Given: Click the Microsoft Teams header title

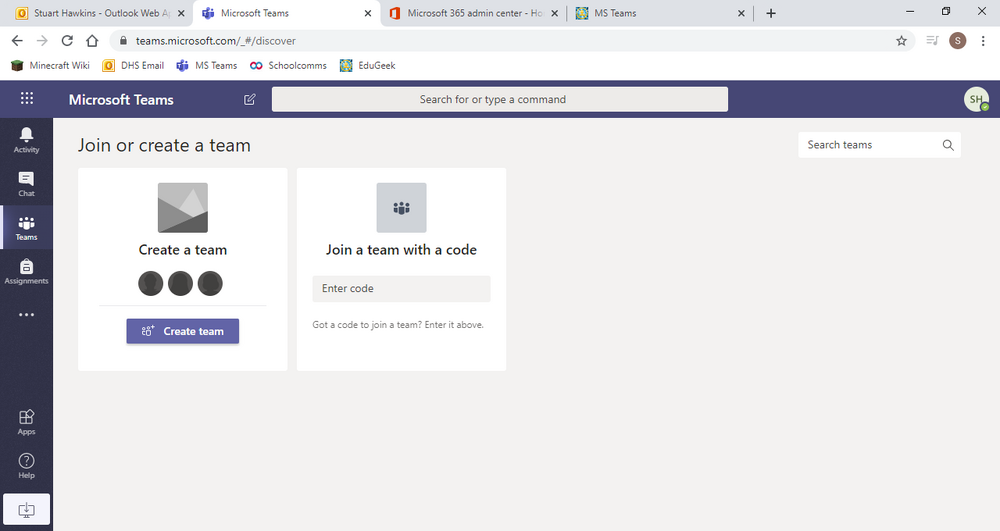Looking at the screenshot, I should (121, 99).
